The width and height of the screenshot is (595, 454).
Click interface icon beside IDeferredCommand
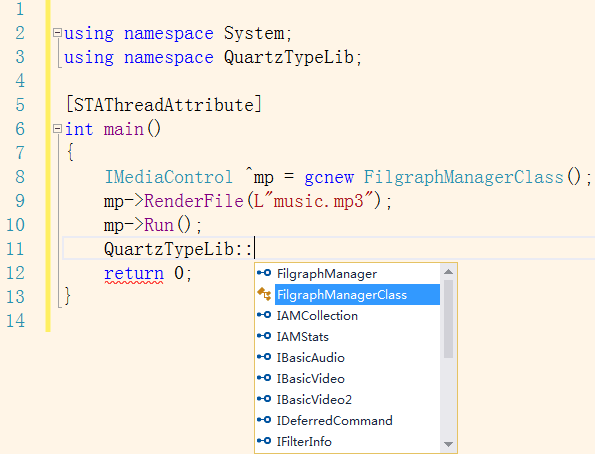click(264, 420)
